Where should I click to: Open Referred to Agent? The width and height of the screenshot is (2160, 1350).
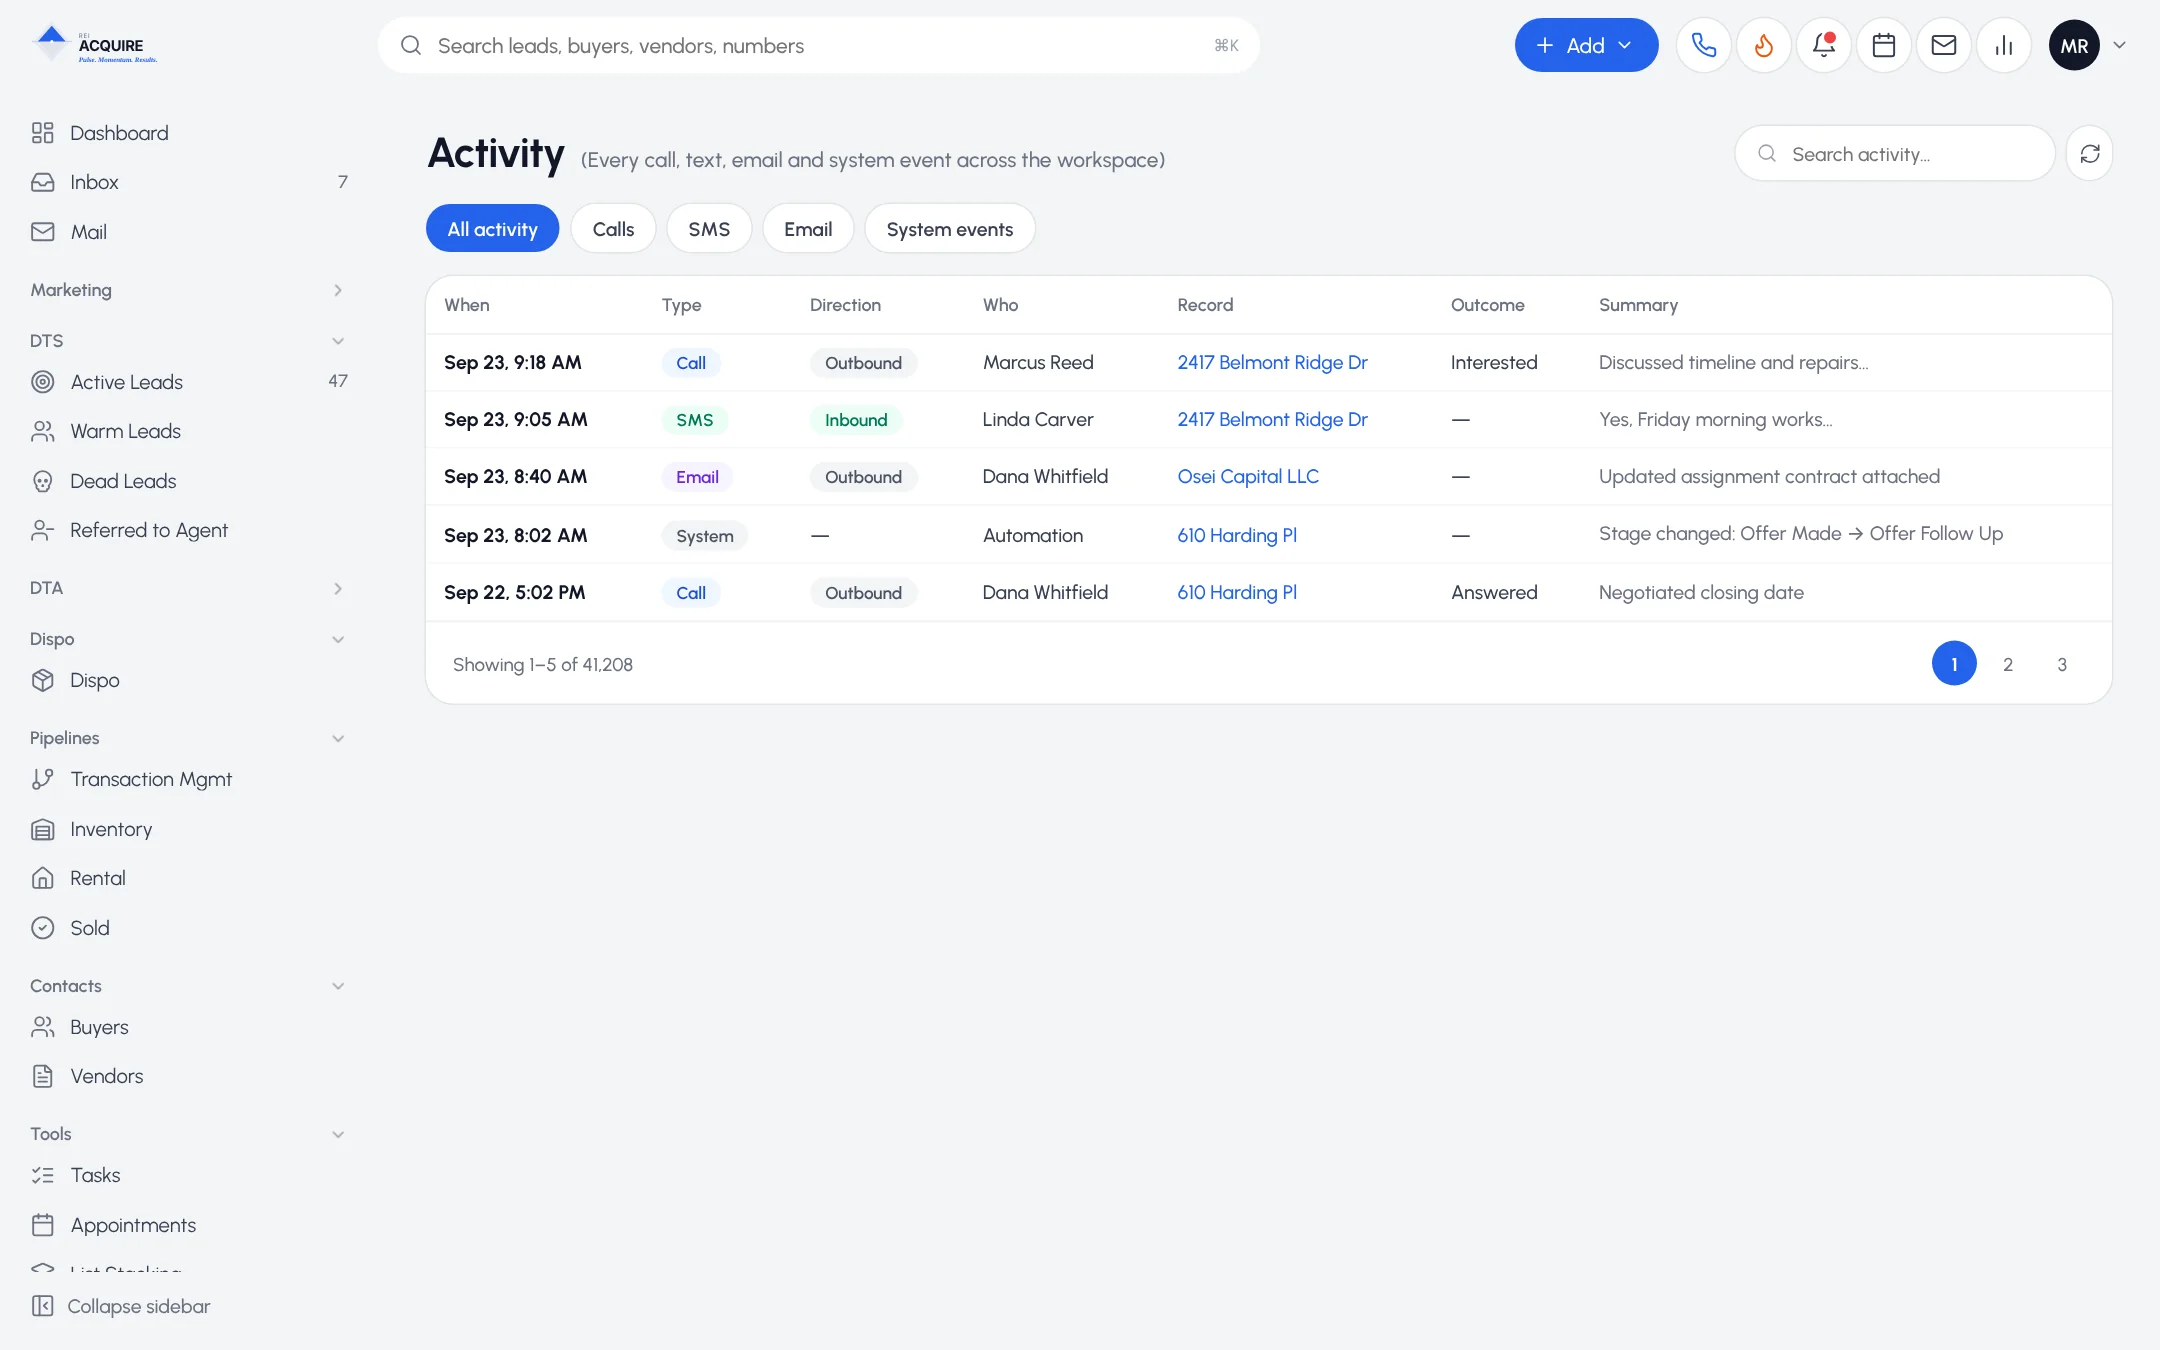(x=187, y=530)
